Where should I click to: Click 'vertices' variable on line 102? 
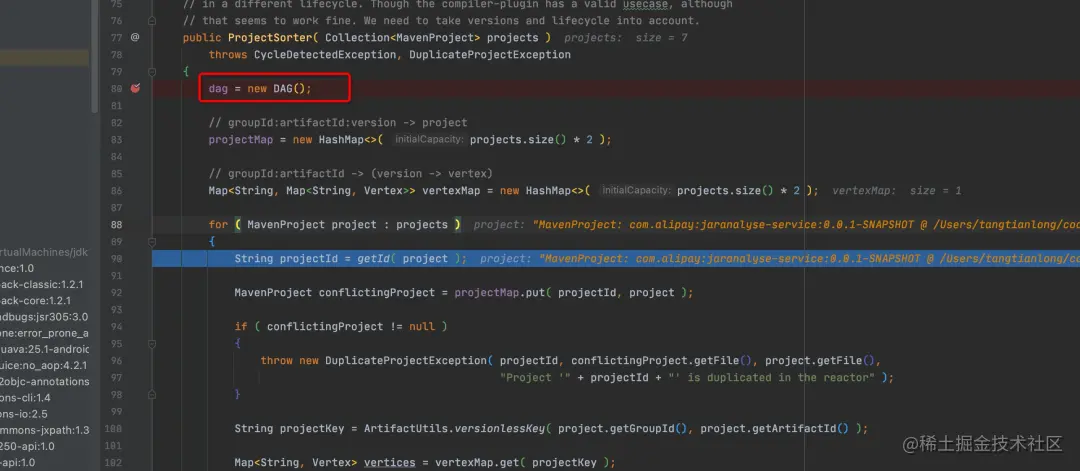(389, 462)
